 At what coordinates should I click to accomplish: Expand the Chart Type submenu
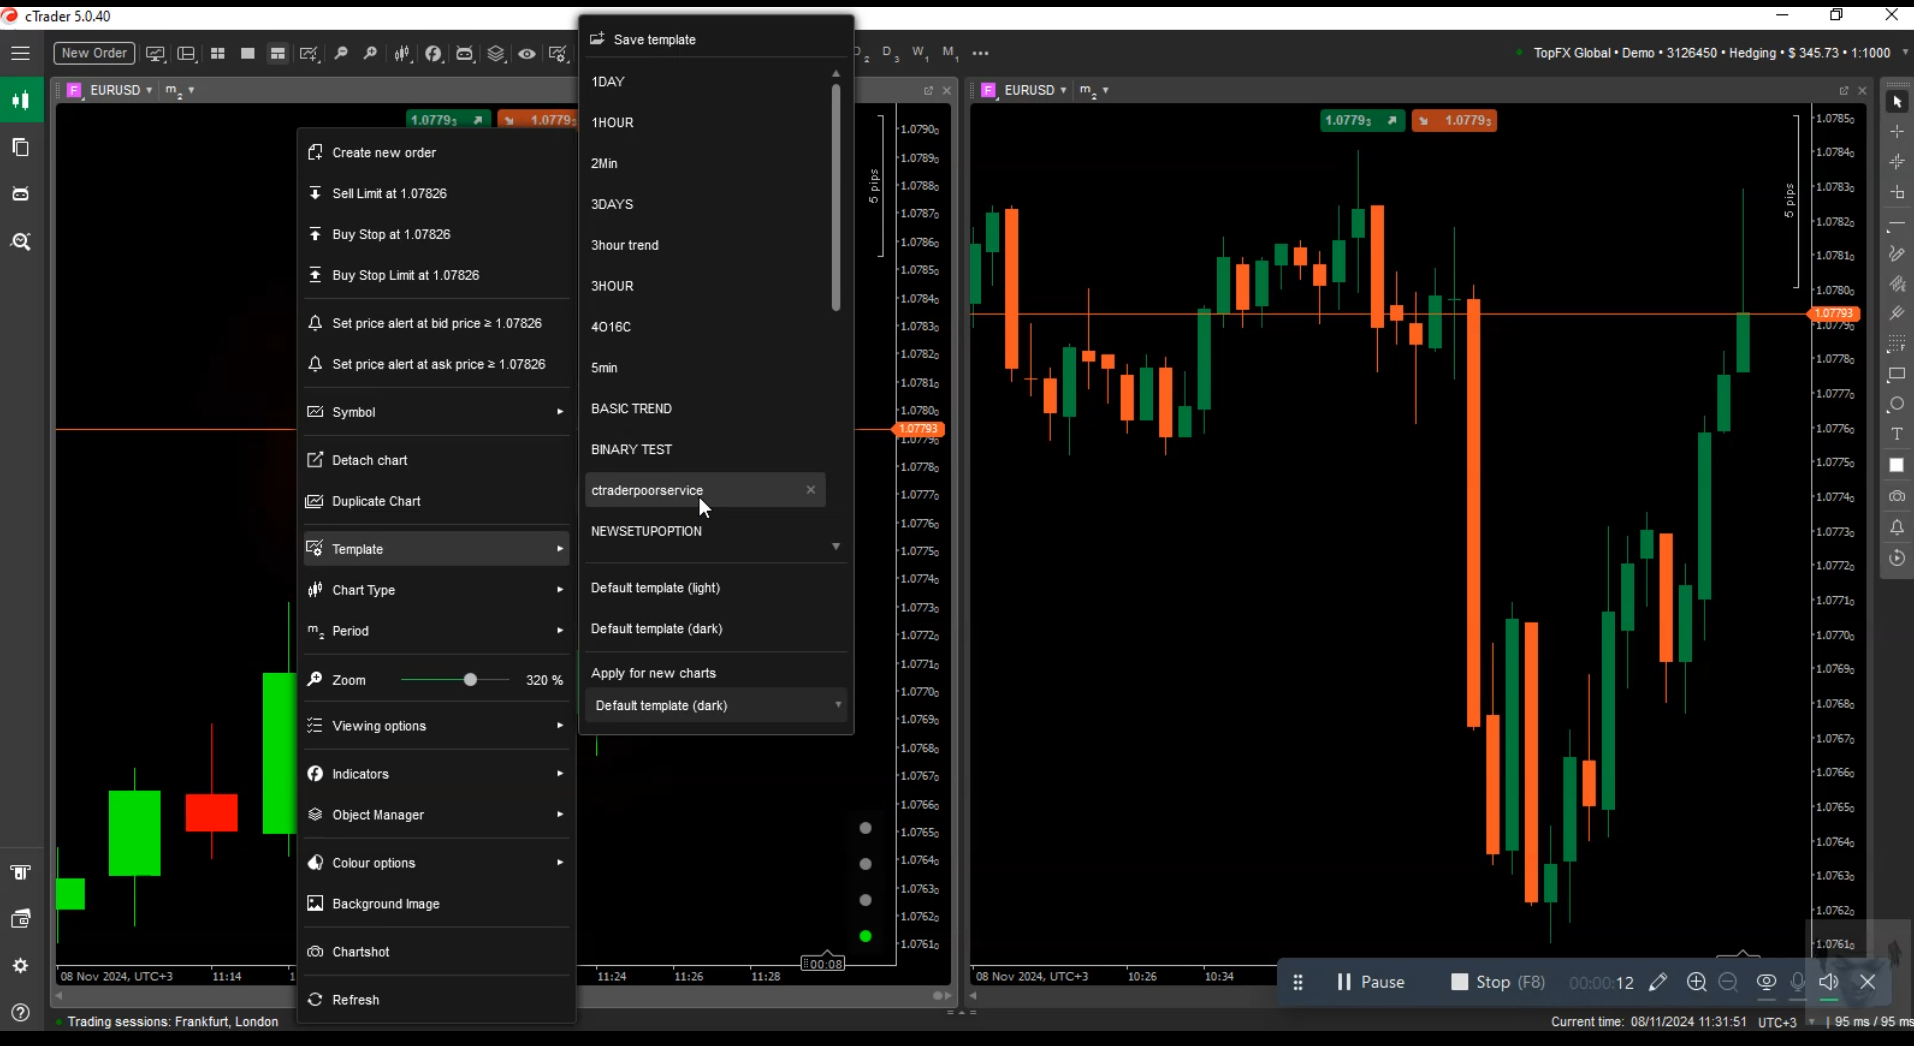point(436,590)
